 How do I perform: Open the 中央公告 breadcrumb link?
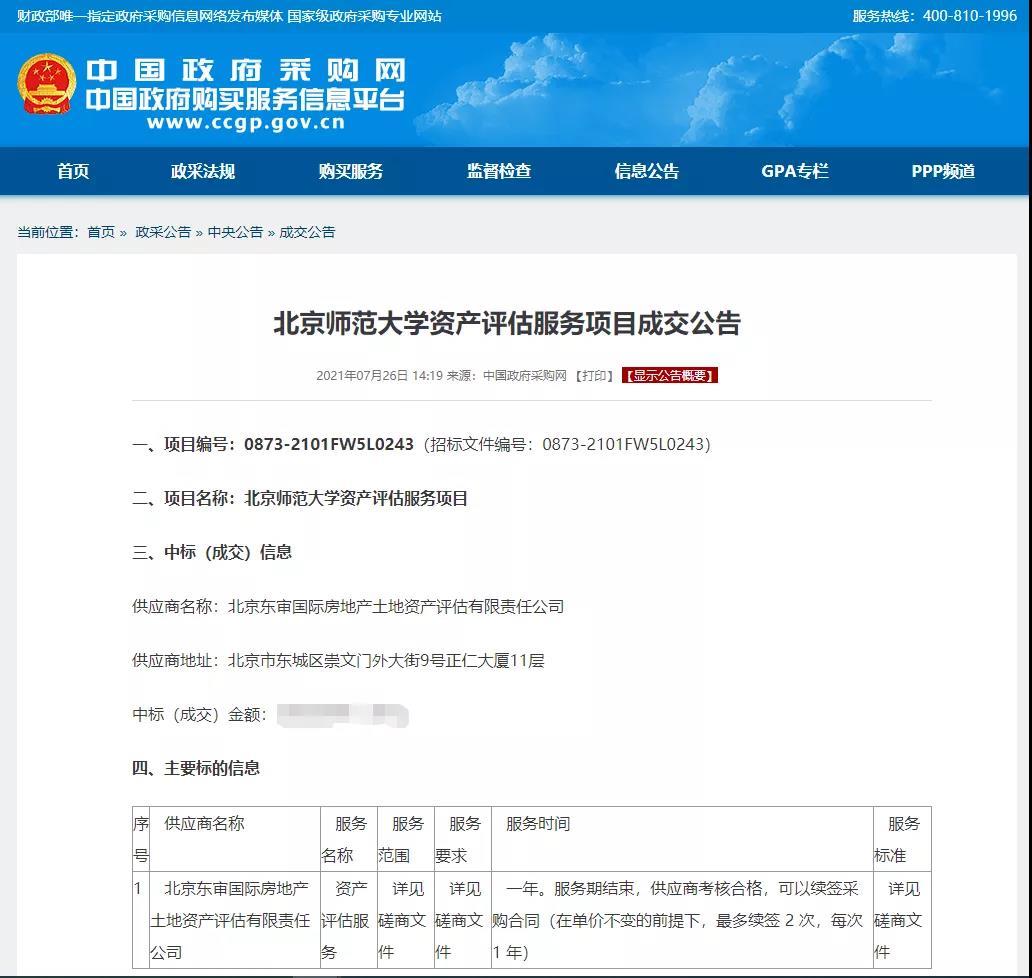pyautogui.click(x=235, y=232)
